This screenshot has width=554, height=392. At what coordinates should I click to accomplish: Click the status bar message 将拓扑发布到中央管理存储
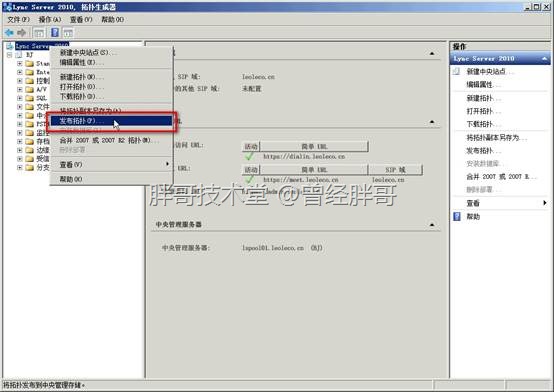(x=44, y=385)
